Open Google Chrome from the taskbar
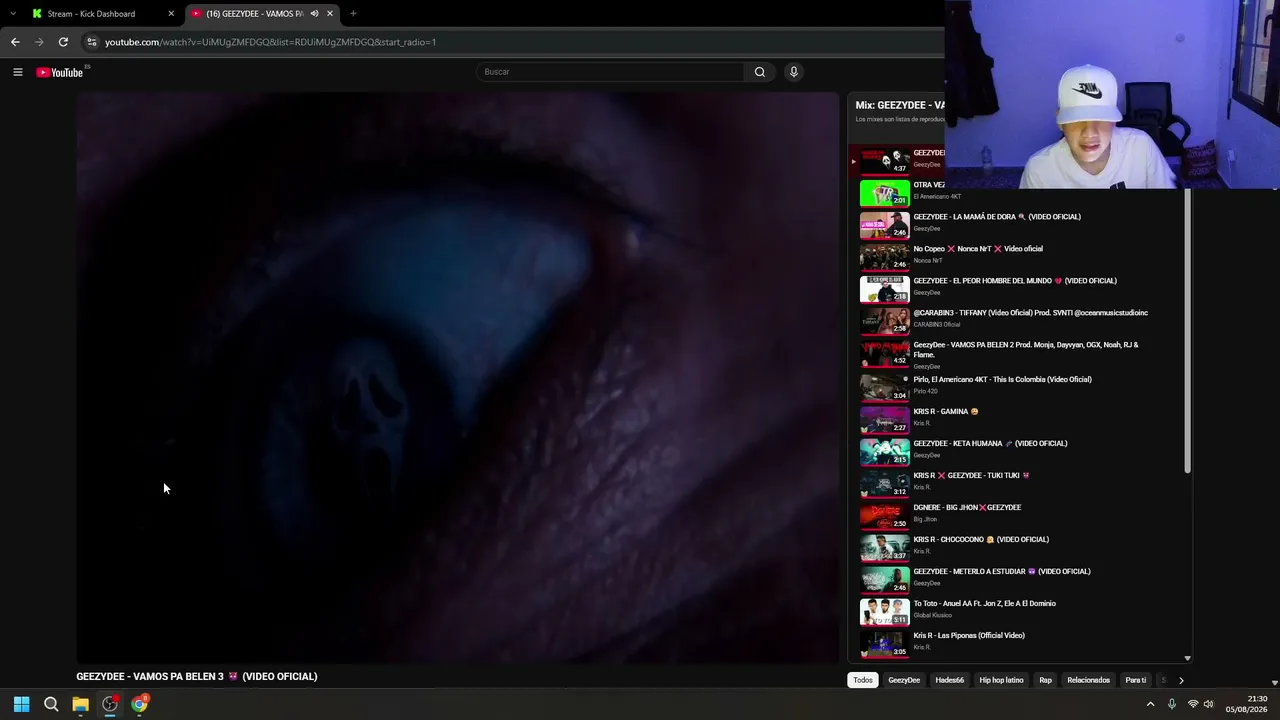The image size is (1280, 720). [139, 704]
